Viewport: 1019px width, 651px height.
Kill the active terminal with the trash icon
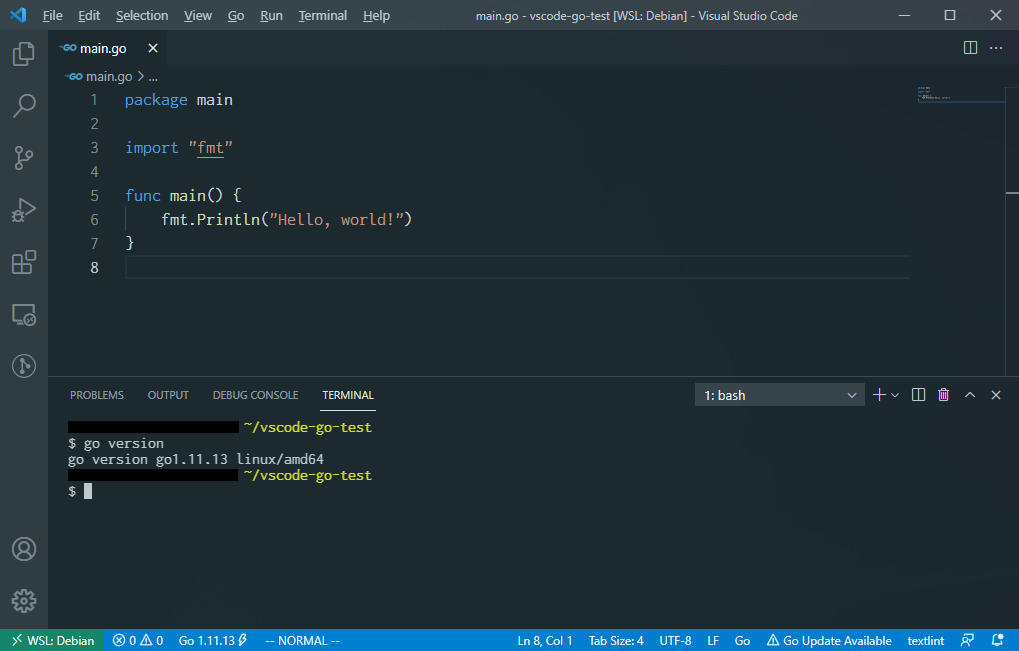[943, 394]
